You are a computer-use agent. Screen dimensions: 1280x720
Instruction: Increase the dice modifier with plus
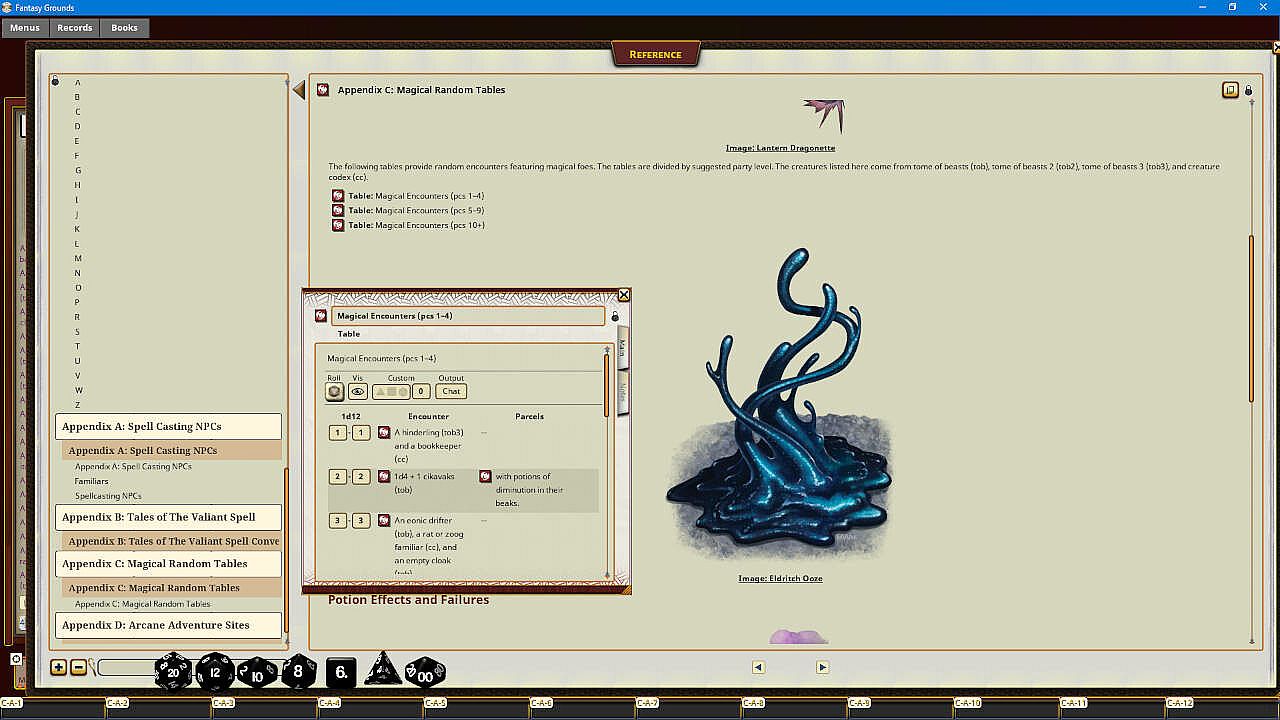pyautogui.click(x=58, y=667)
